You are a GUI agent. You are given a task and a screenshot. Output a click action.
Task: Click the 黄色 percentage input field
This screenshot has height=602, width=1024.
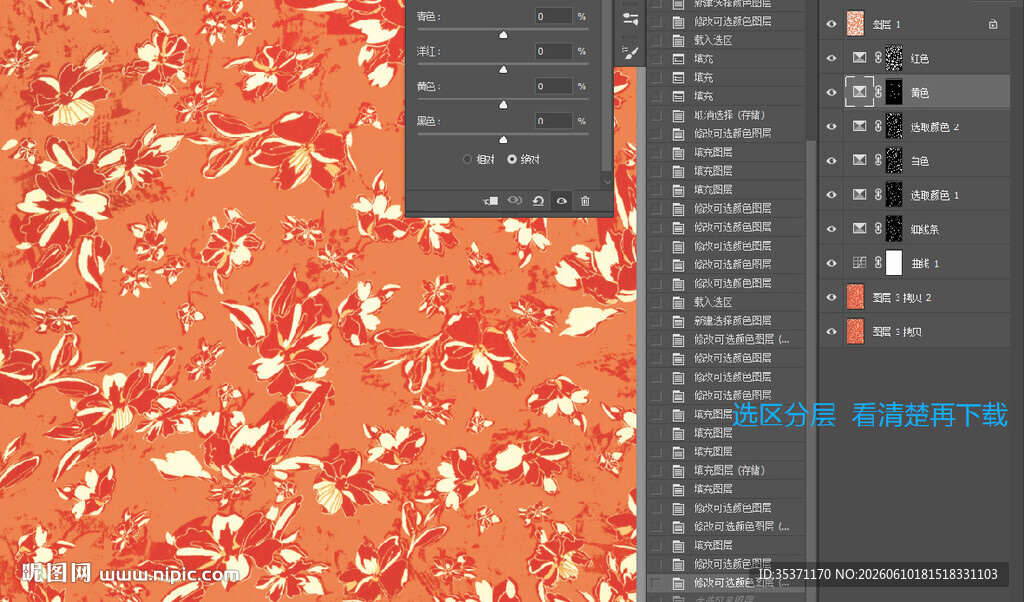click(554, 86)
